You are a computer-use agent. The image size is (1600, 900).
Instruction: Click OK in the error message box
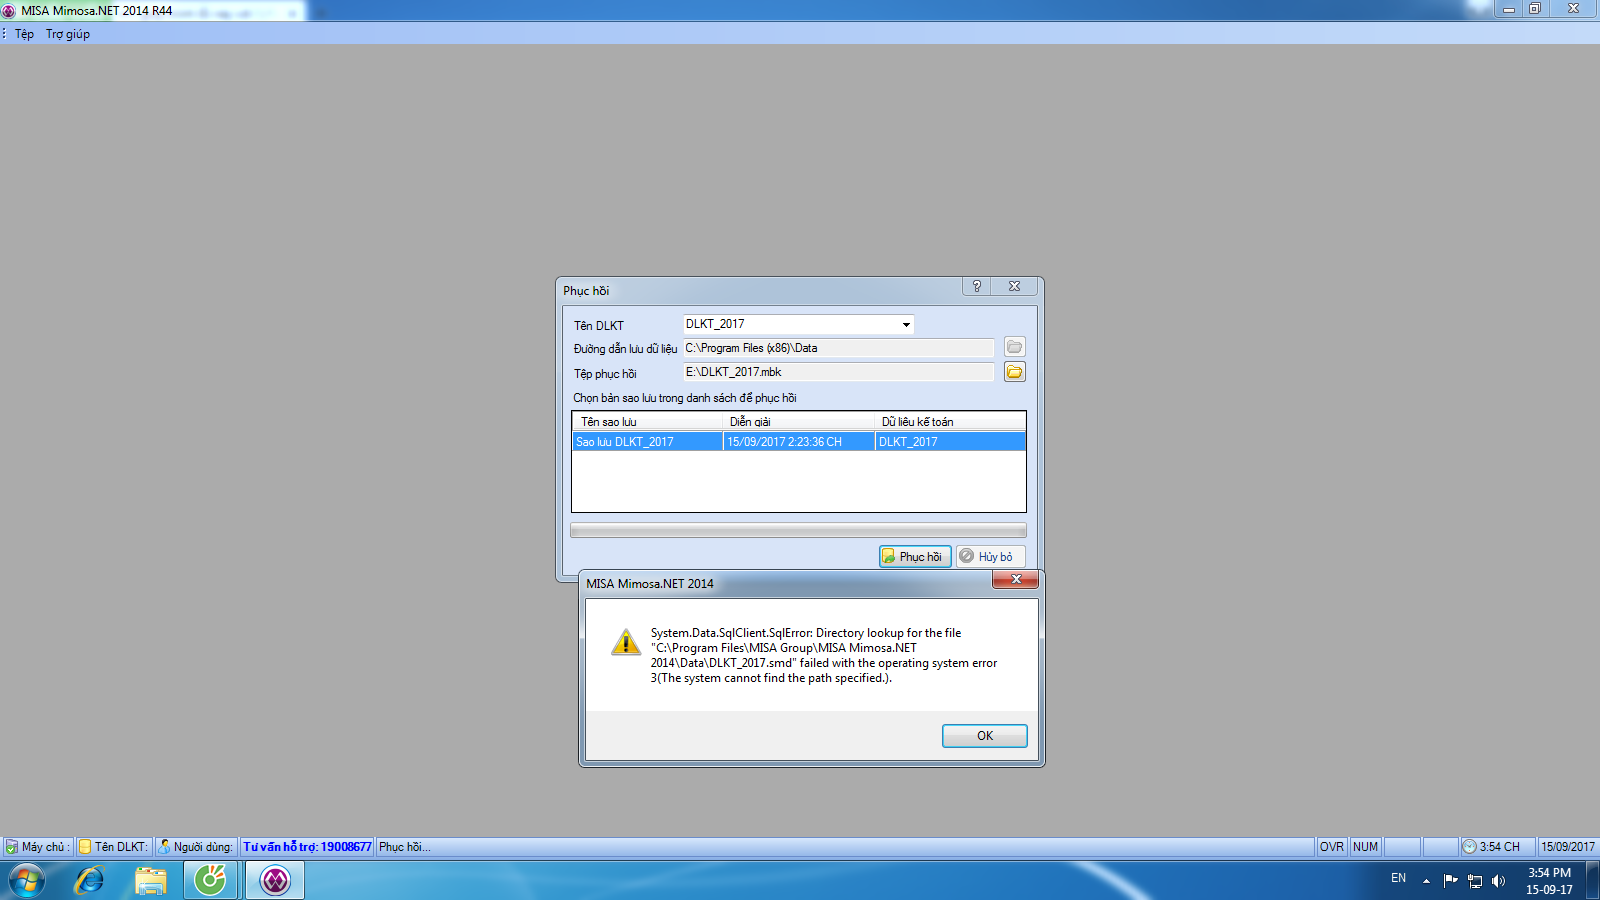click(984, 736)
